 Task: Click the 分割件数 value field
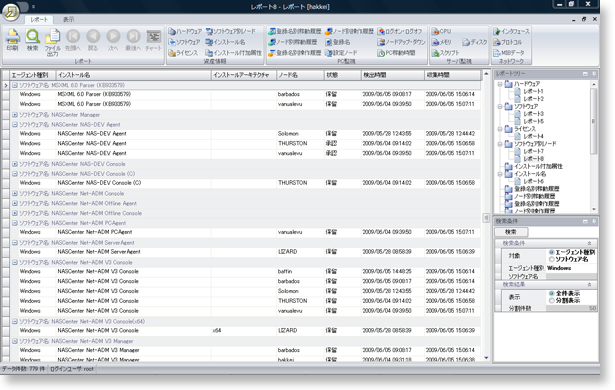point(571,308)
